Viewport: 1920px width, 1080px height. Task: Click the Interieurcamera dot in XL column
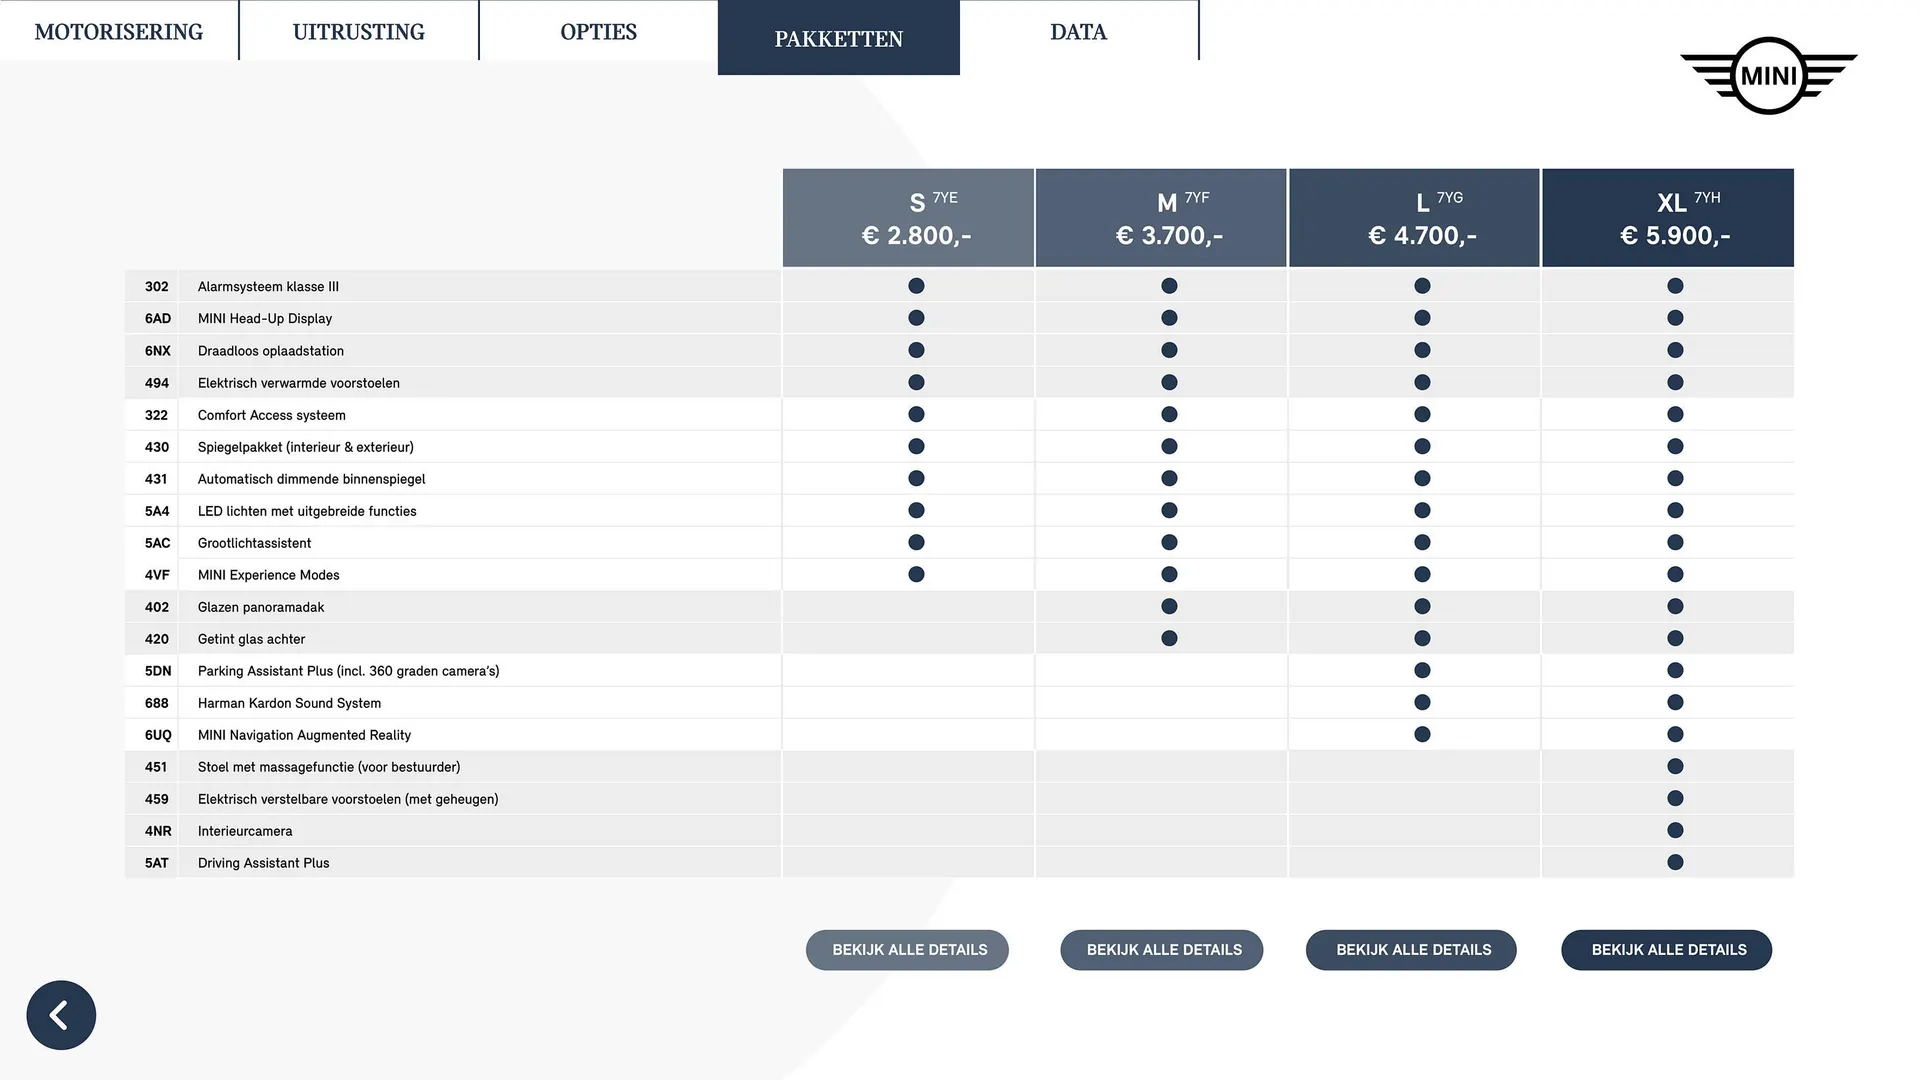[x=1675, y=830]
